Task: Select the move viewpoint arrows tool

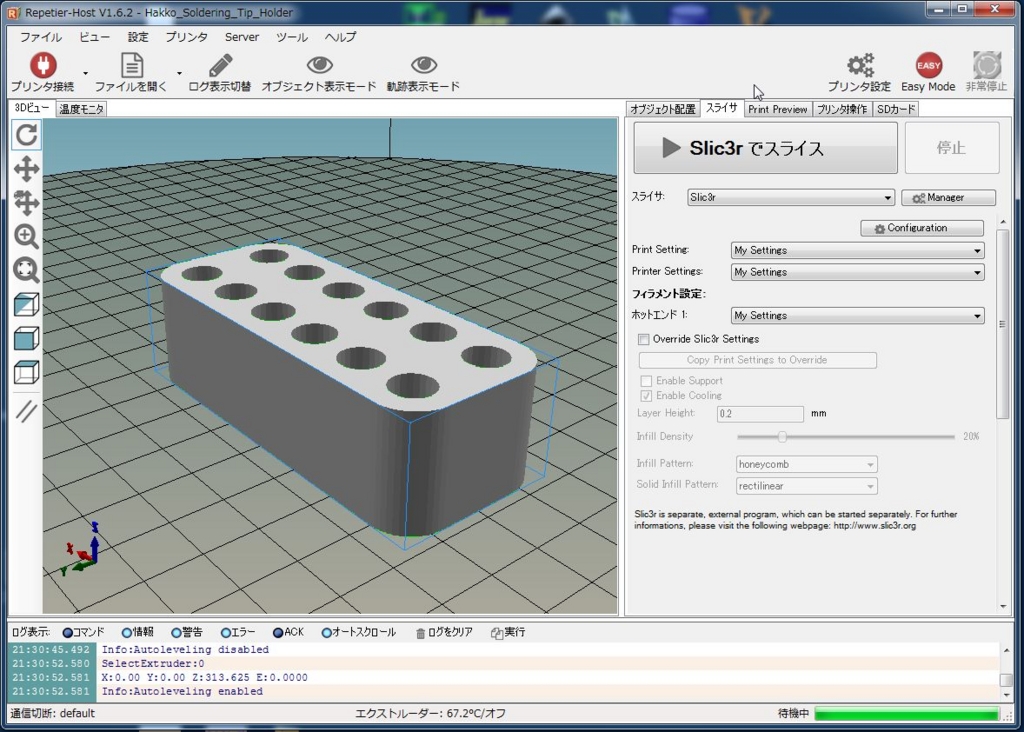Action: point(26,169)
